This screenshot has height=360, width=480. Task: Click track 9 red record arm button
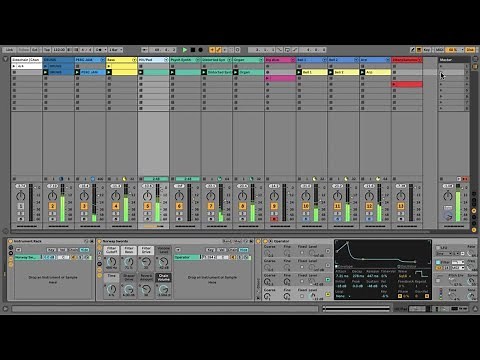274,219
